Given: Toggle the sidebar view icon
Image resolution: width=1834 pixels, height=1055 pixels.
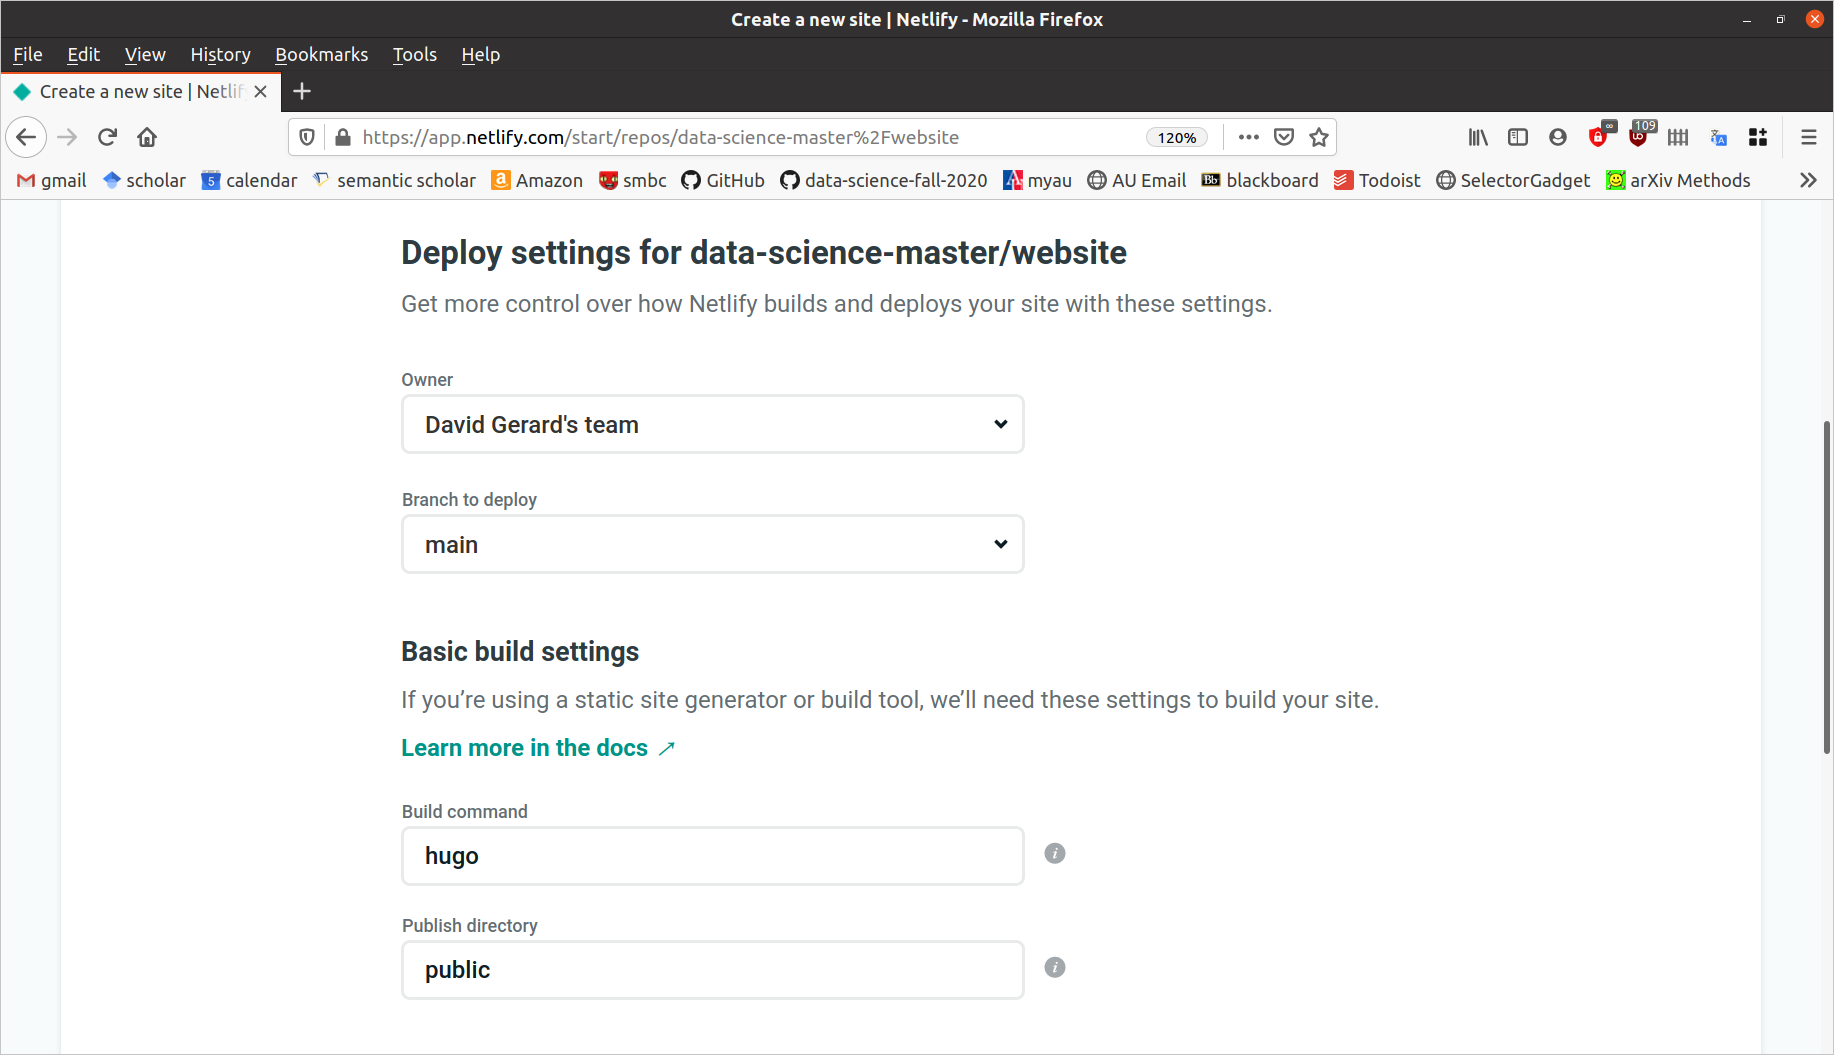Looking at the screenshot, I should coord(1518,137).
